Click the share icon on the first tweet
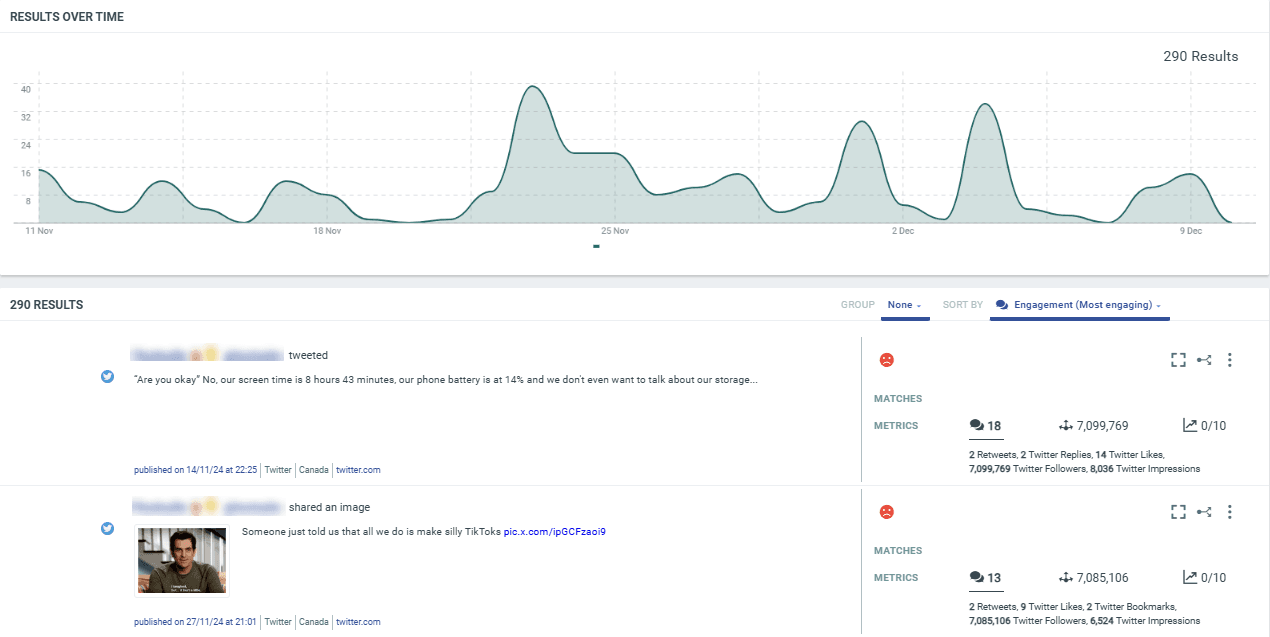Viewport: 1270px width, 637px height. (x=1204, y=359)
